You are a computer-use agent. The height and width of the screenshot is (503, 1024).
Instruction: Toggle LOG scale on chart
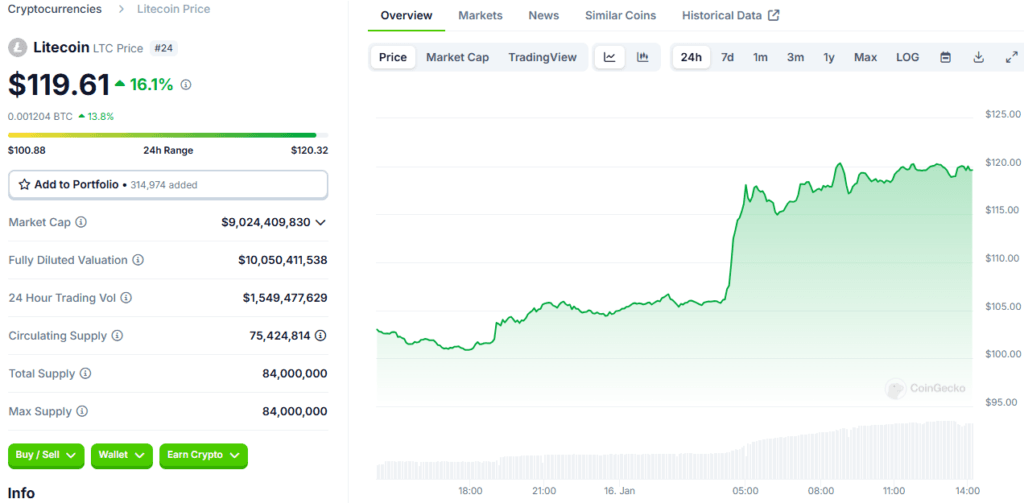pos(908,57)
